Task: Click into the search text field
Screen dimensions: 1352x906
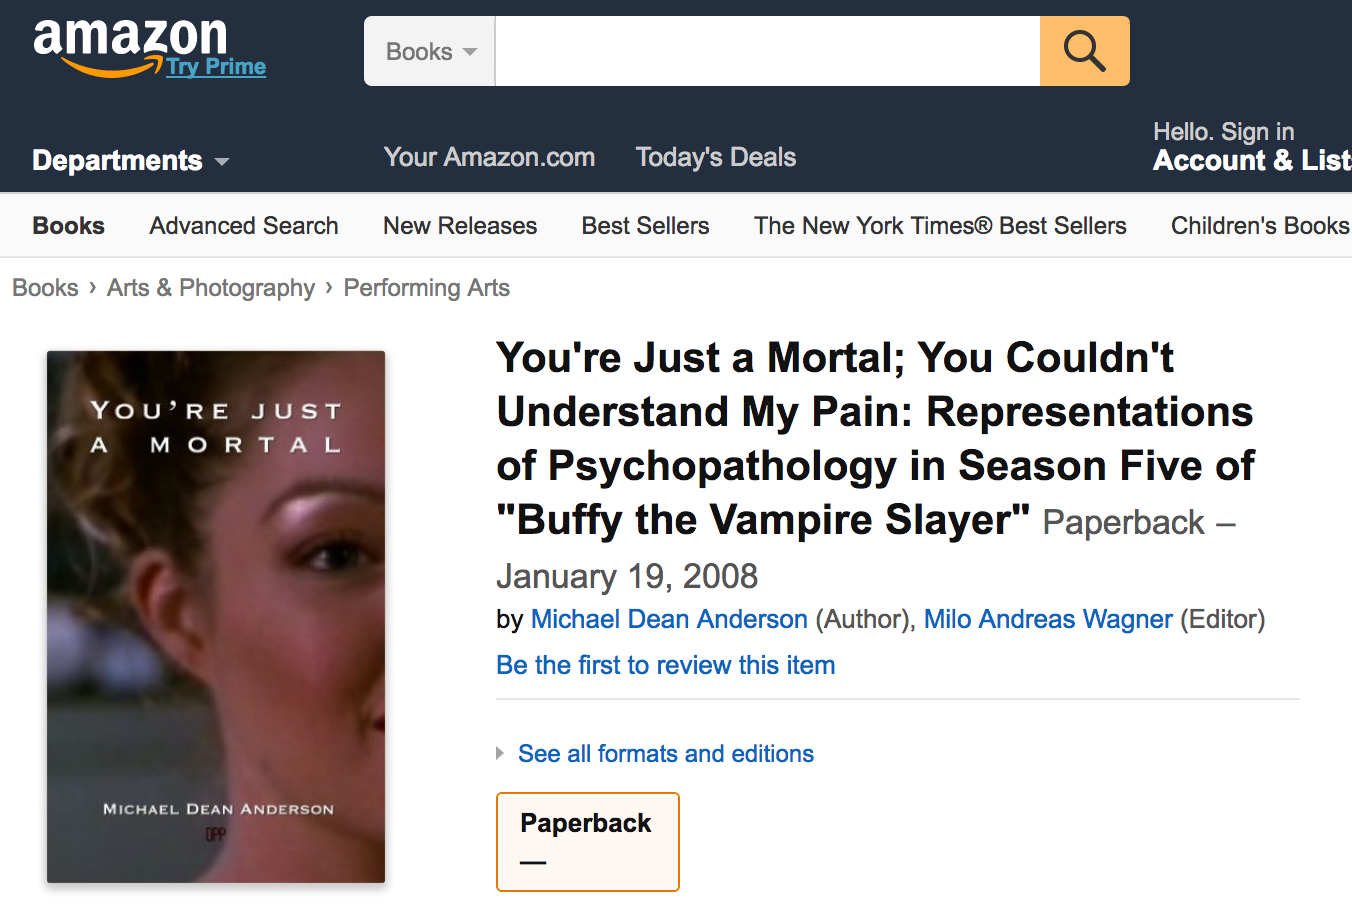Action: coord(768,51)
